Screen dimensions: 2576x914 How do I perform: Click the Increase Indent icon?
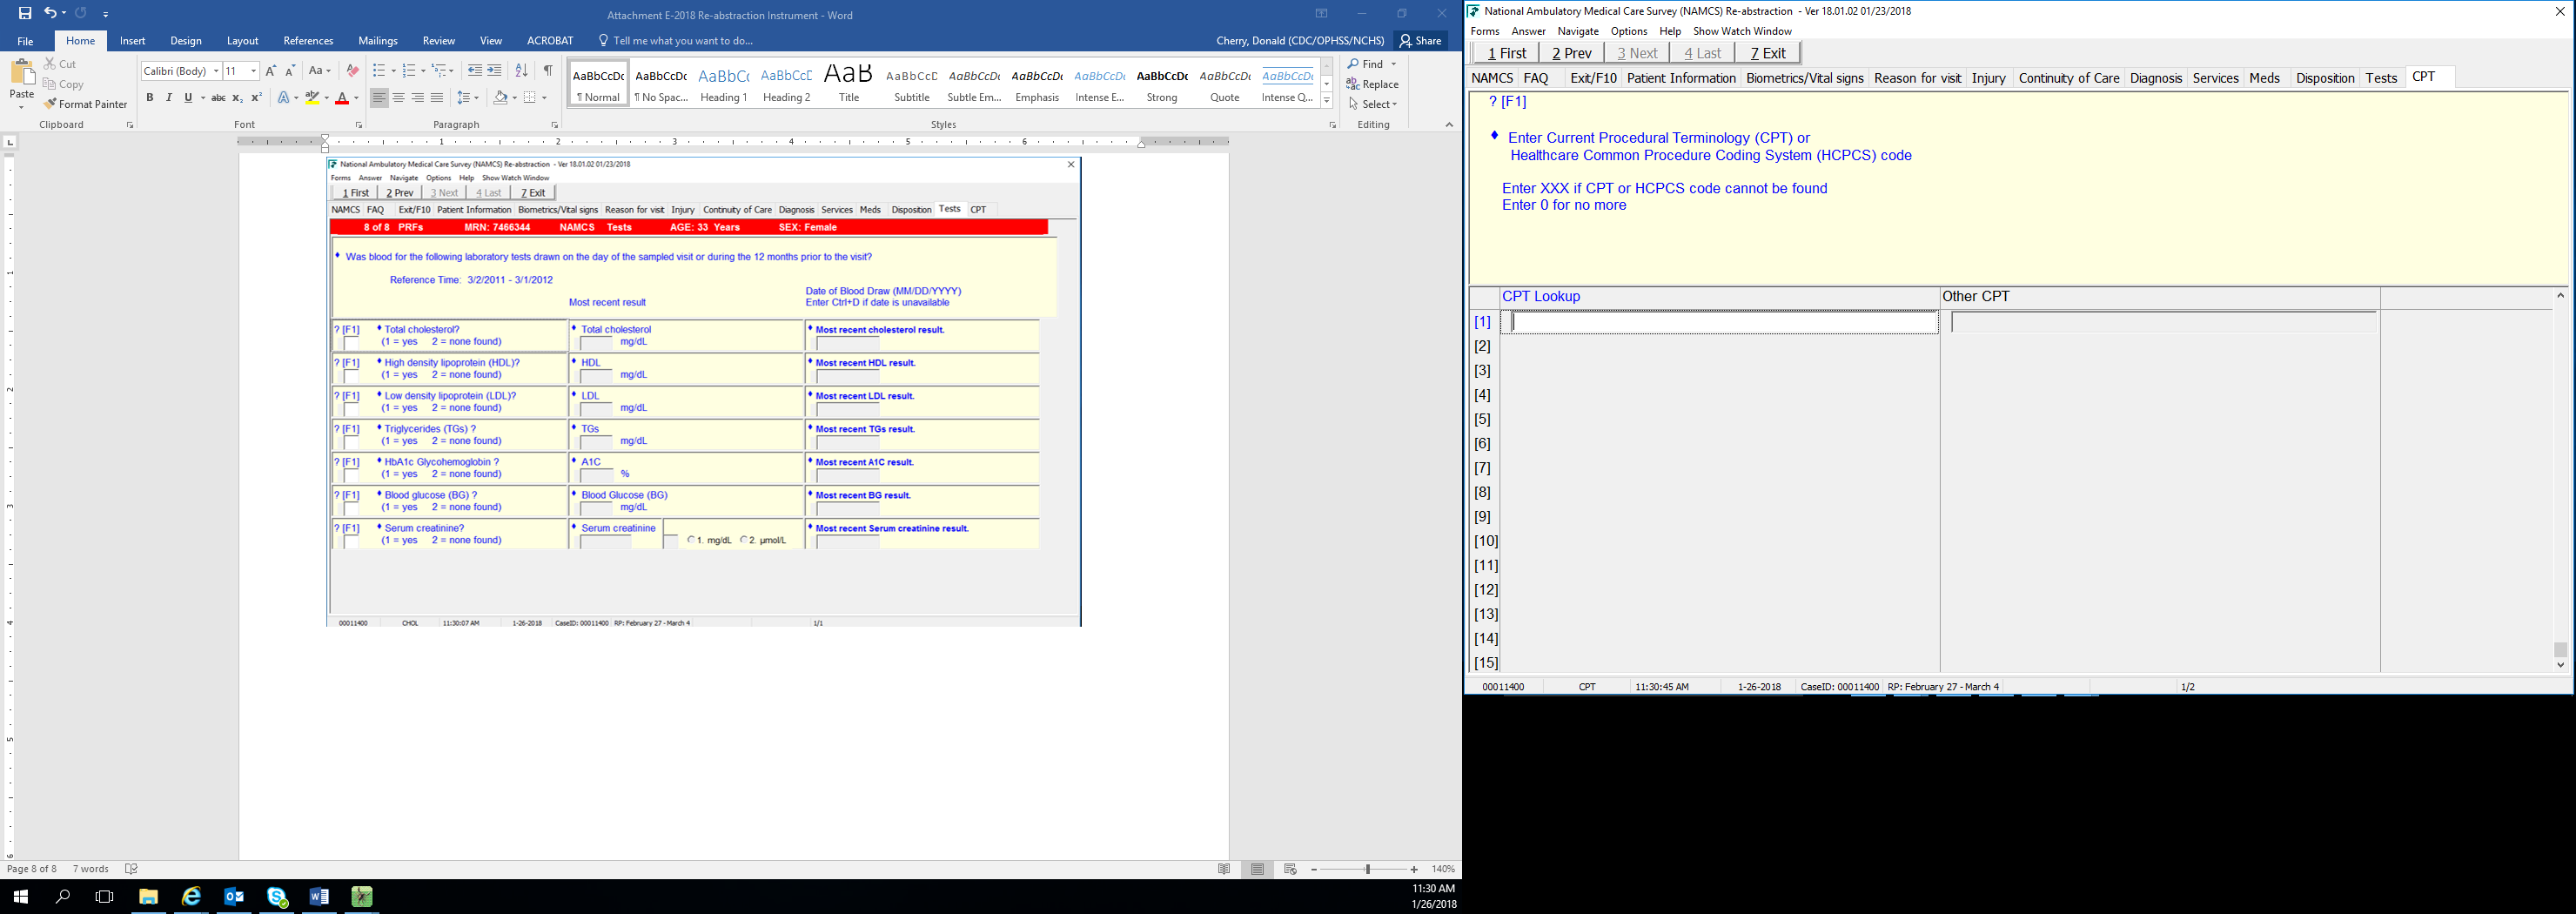click(495, 71)
